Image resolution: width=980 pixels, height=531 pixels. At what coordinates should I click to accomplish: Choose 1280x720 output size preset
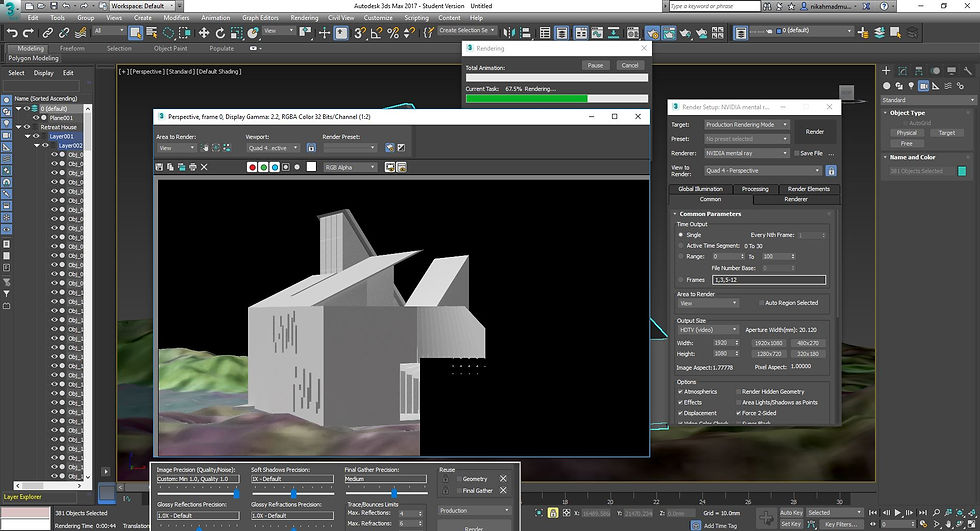pyautogui.click(x=769, y=354)
